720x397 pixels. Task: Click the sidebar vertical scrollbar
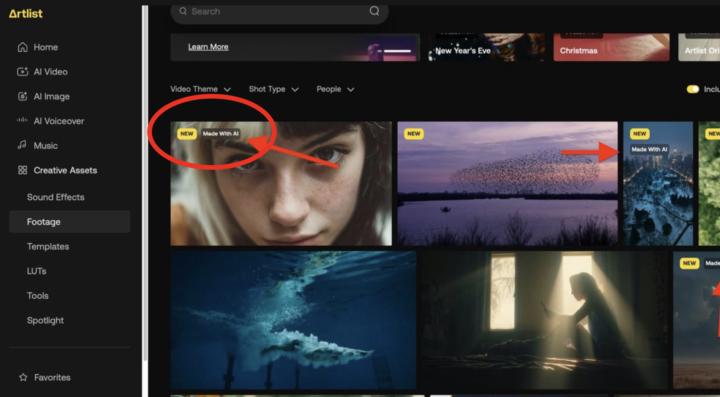coord(145,184)
